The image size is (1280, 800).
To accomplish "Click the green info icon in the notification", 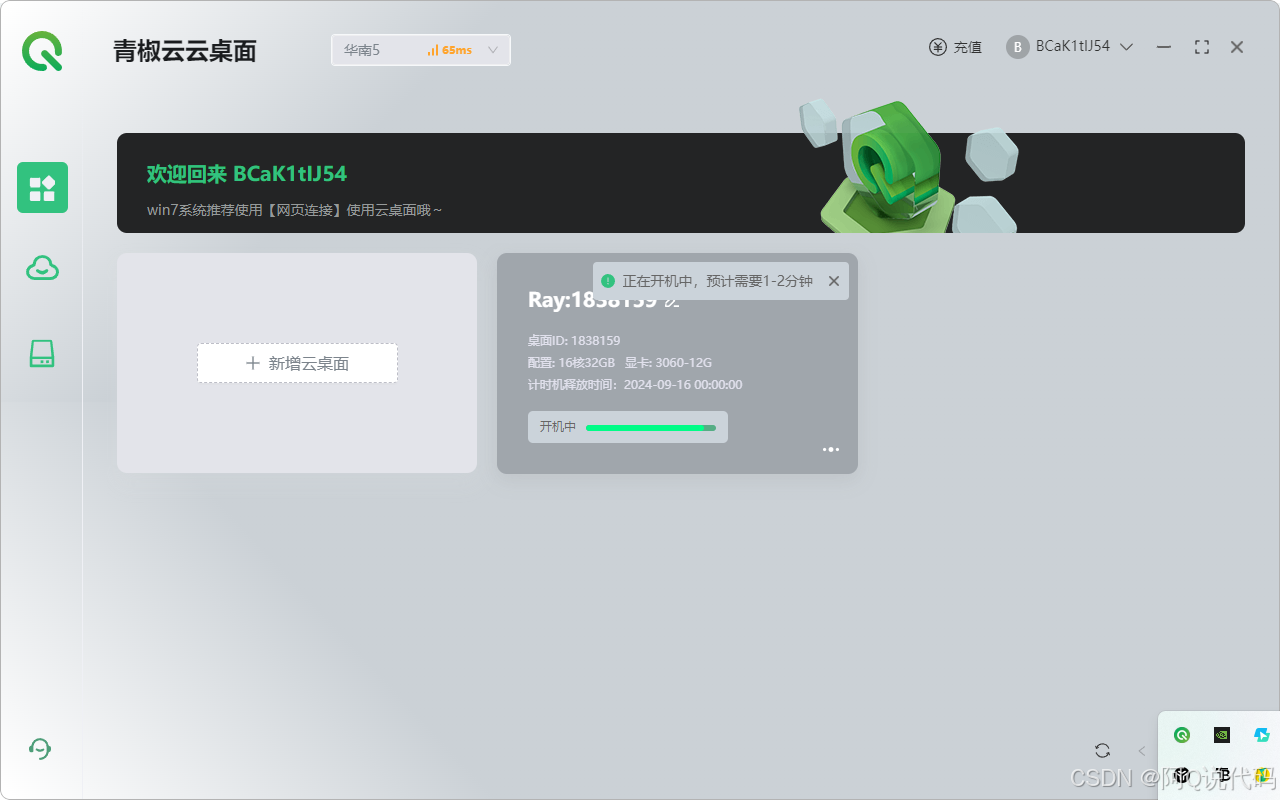I will coord(608,281).
